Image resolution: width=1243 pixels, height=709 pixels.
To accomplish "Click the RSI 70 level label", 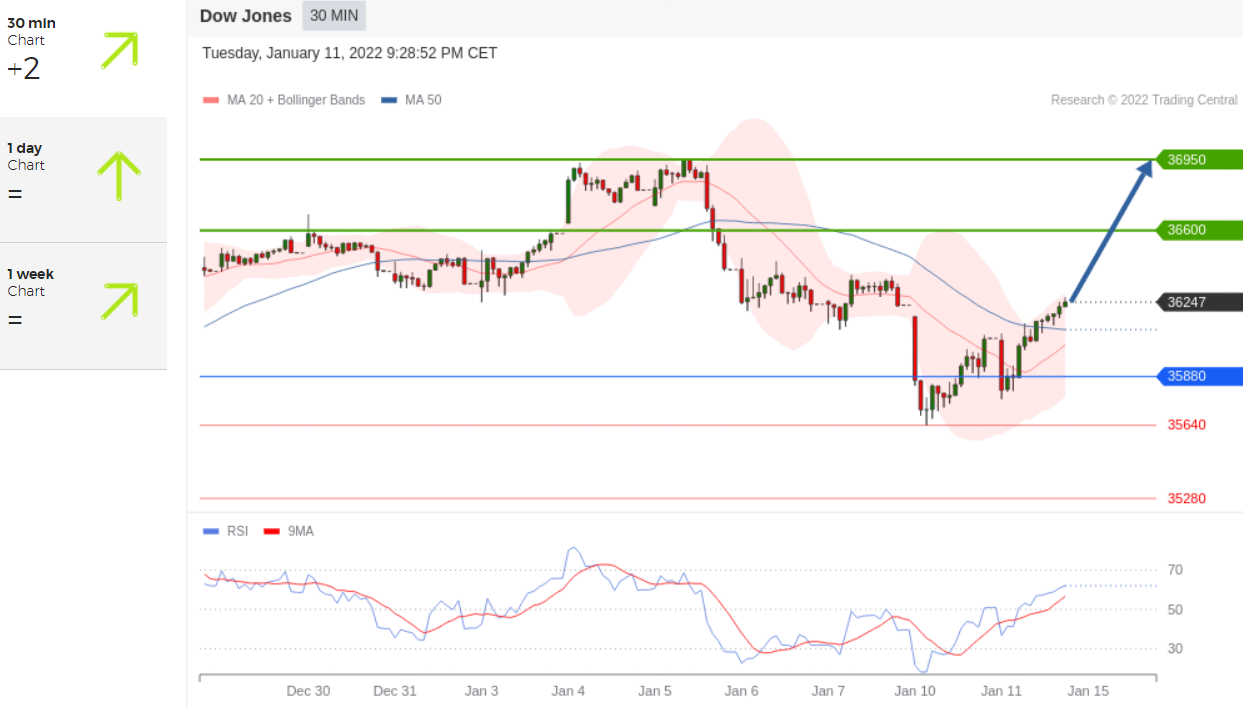I will point(1175,570).
